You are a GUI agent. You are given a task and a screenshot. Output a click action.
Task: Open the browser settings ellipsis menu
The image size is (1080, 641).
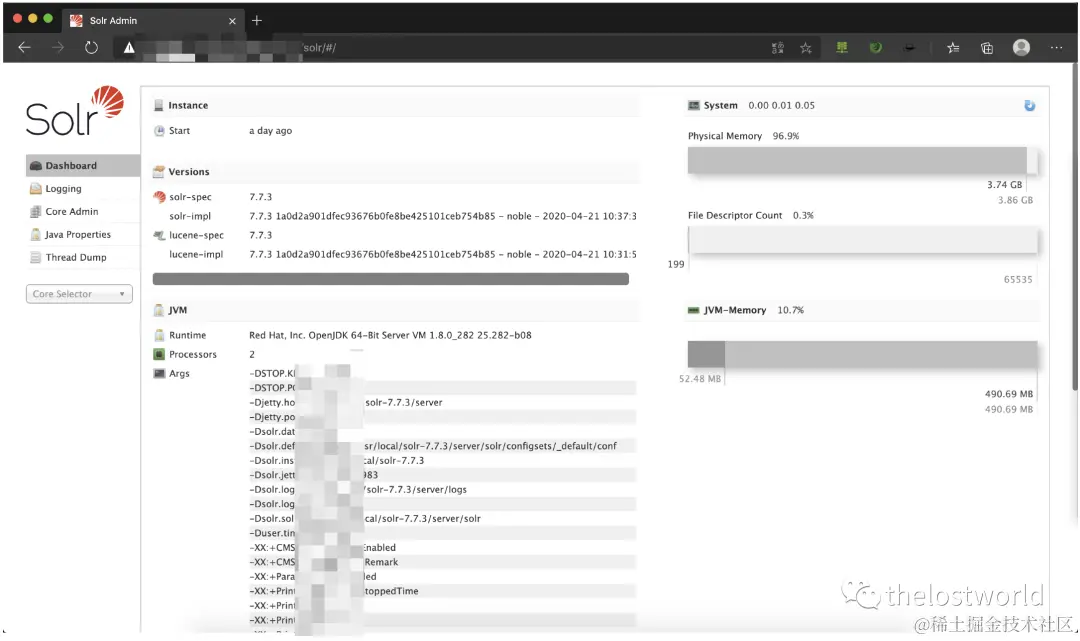(1056, 48)
